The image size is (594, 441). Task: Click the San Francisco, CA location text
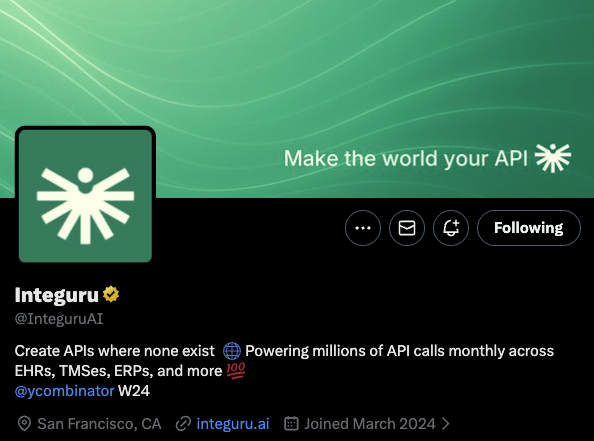point(99,424)
